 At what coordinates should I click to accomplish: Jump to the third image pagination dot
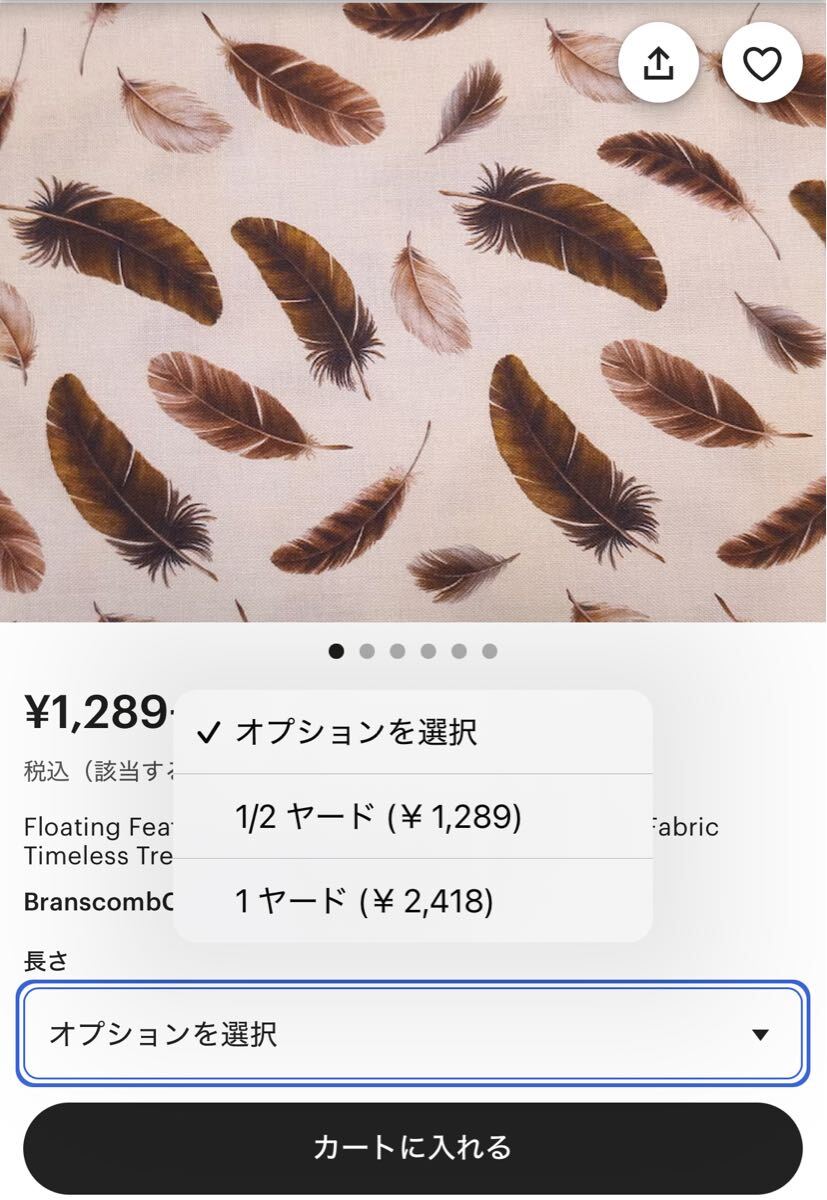coord(398,651)
